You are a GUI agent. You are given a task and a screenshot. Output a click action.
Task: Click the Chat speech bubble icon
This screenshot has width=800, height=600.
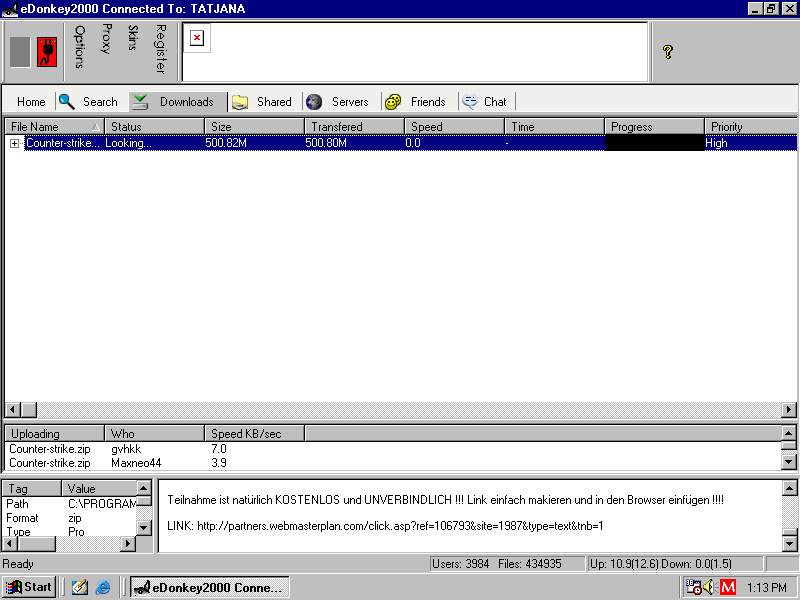tap(470, 102)
